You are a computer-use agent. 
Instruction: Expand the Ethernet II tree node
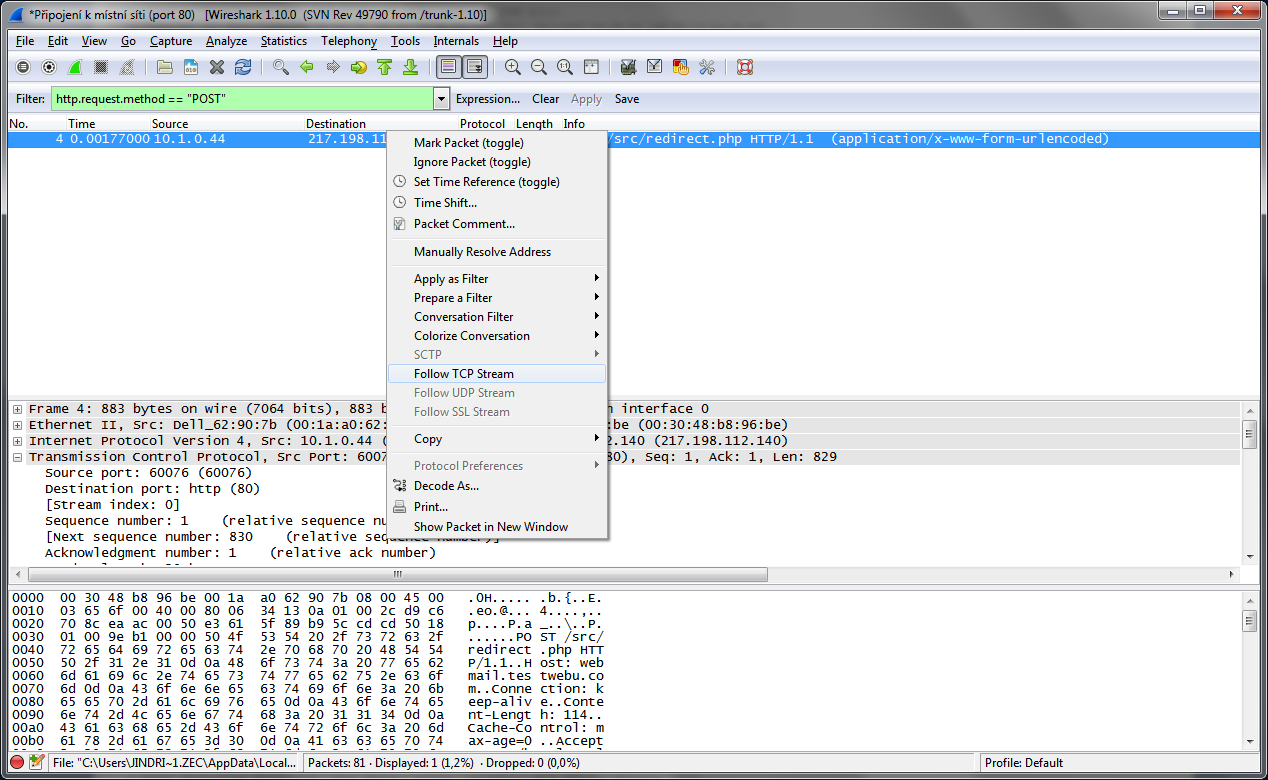pos(18,425)
